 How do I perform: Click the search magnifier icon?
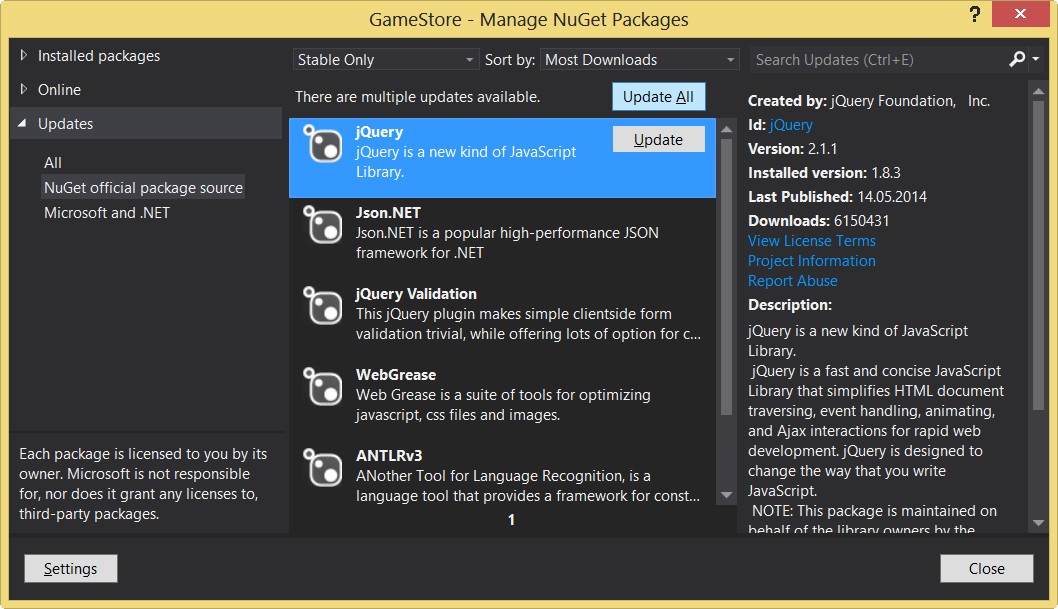click(x=1017, y=59)
